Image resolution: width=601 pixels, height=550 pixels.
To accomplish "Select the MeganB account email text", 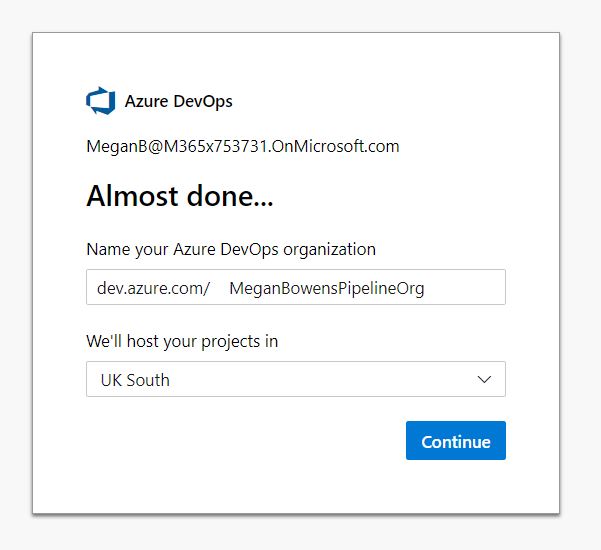I will click(243, 146).
